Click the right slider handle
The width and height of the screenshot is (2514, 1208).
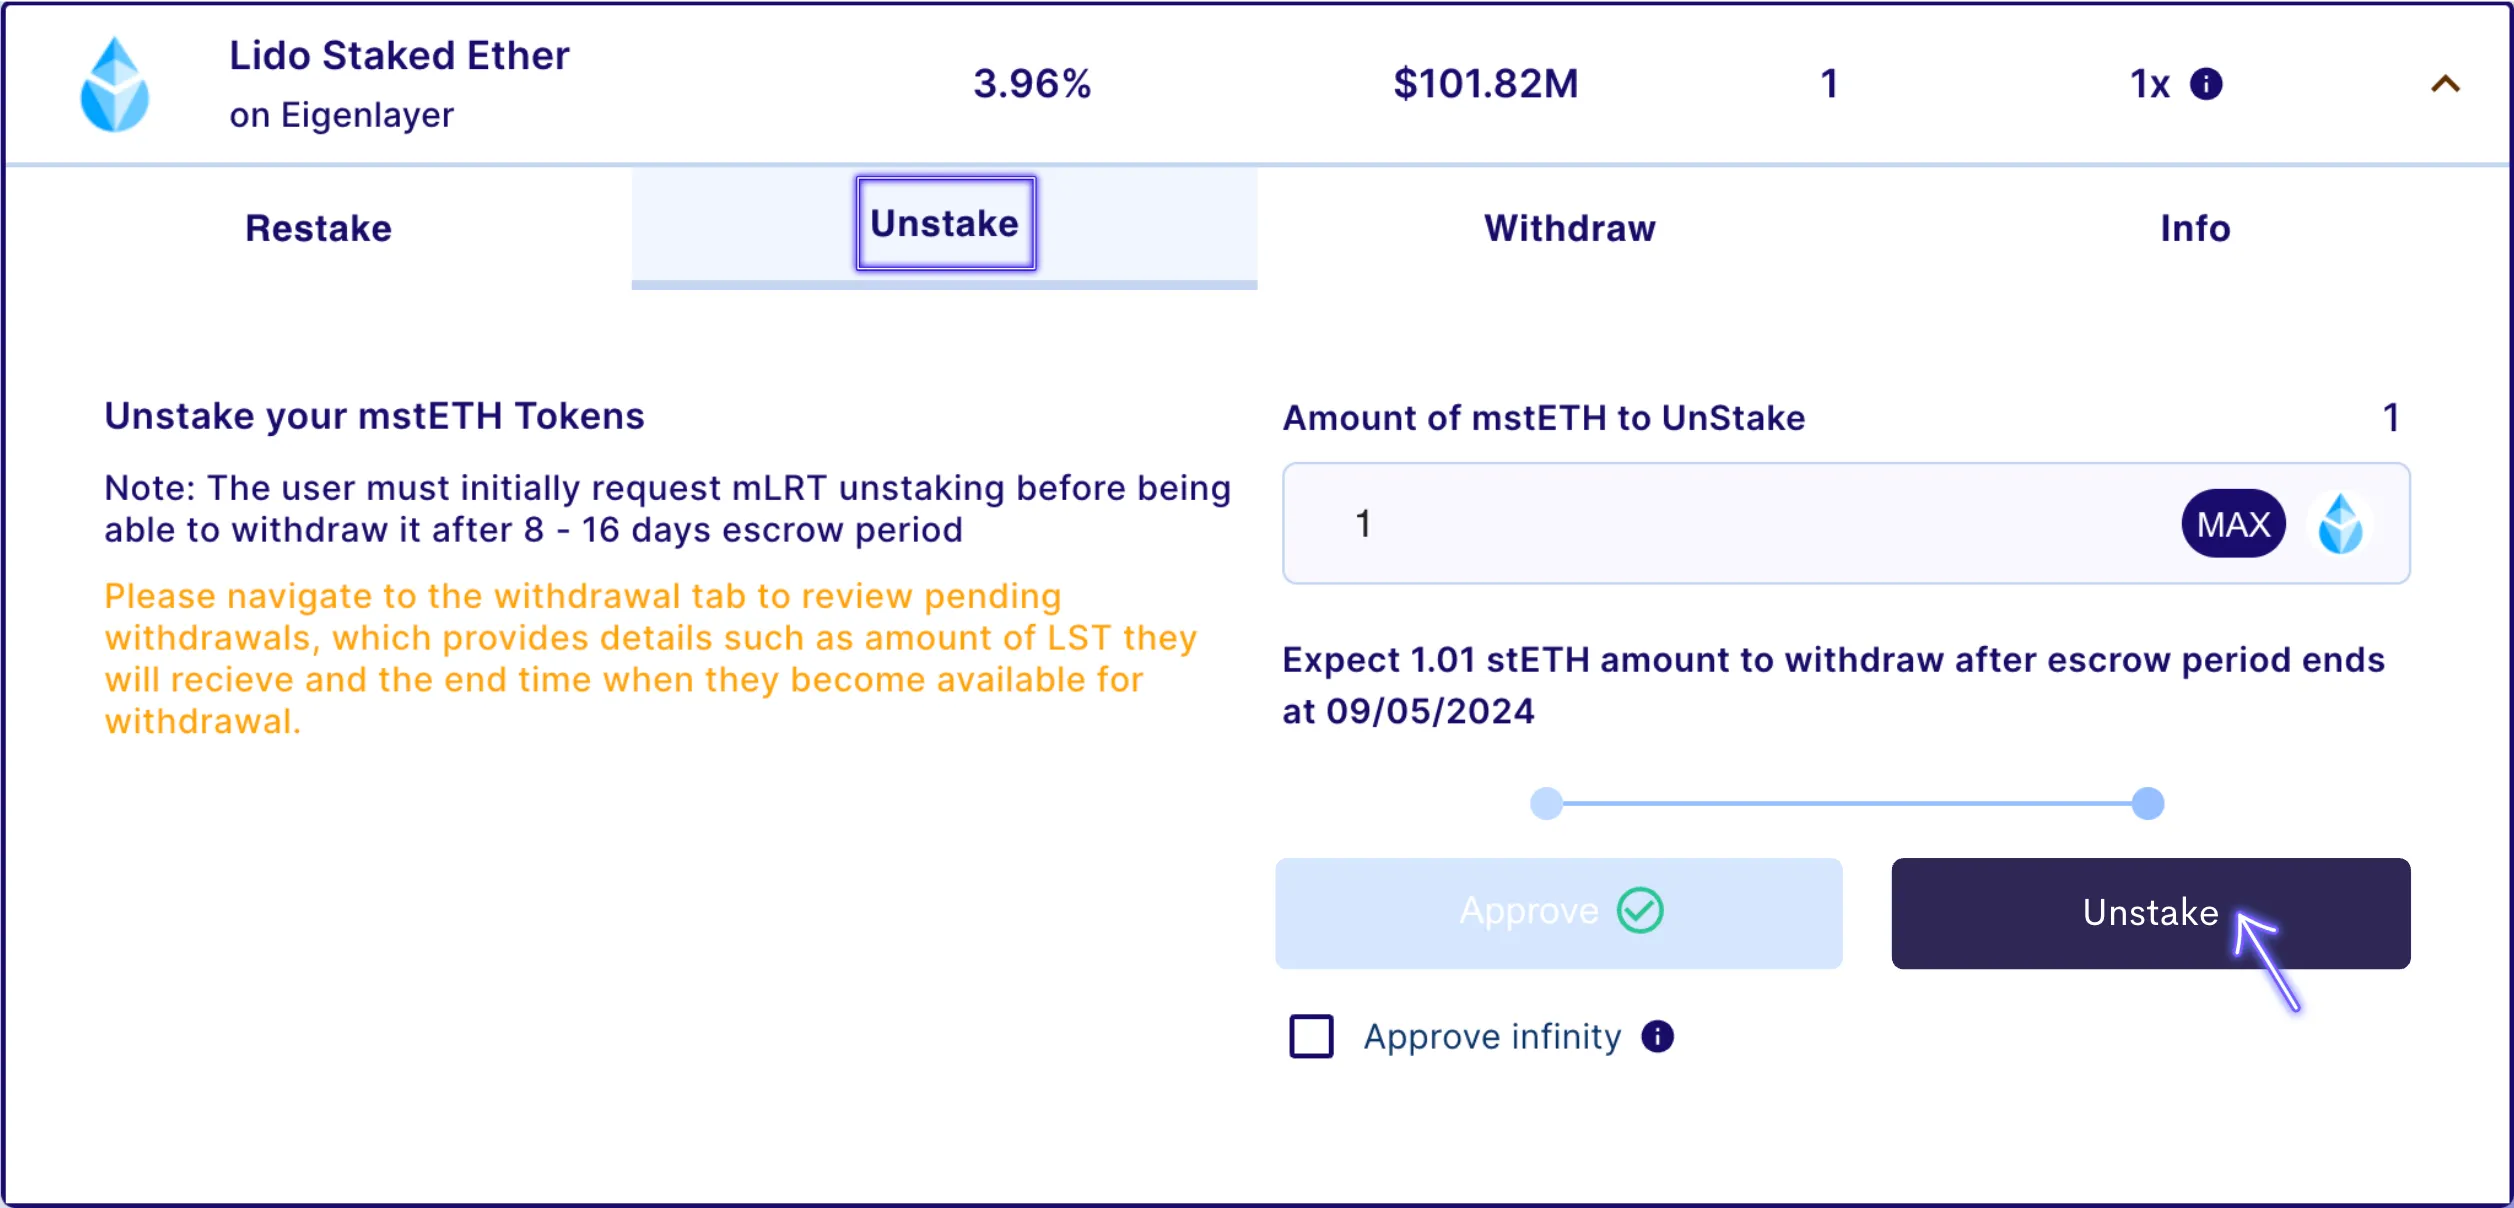(2147, 803)
